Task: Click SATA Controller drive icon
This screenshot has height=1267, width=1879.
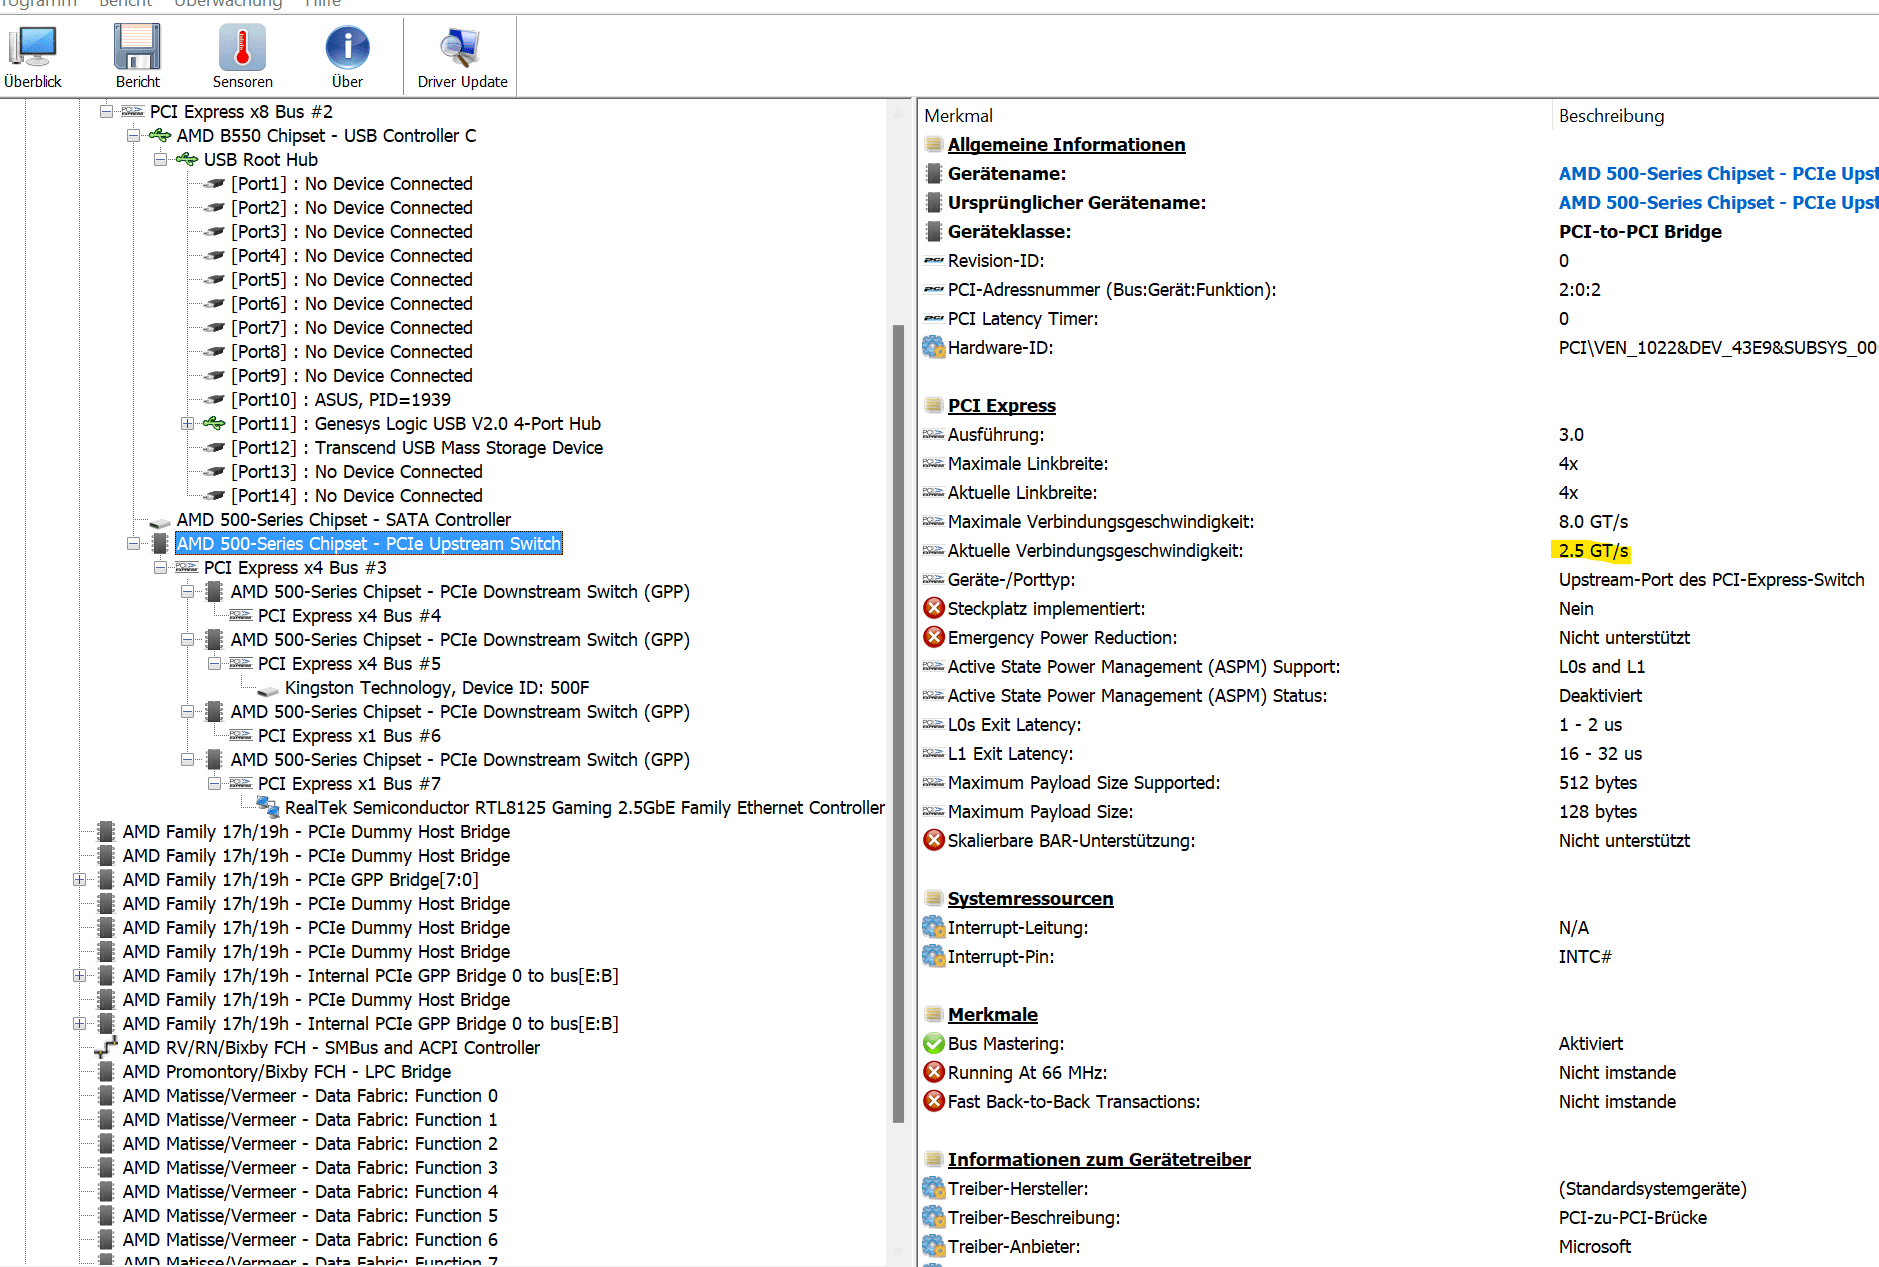Action: click(160, 521)
